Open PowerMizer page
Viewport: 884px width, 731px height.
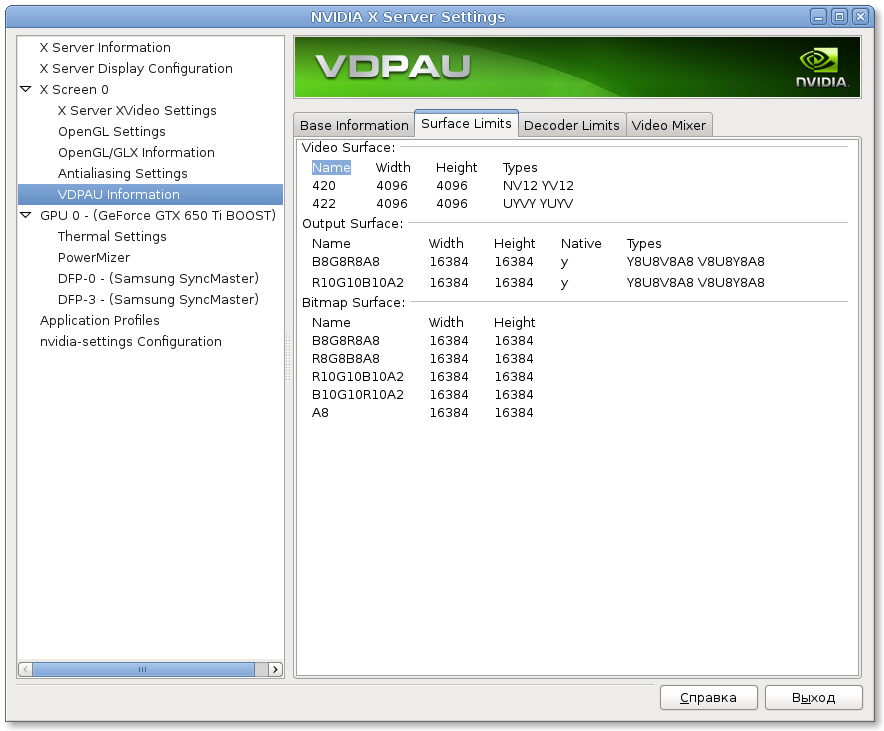tap(94, 258)
